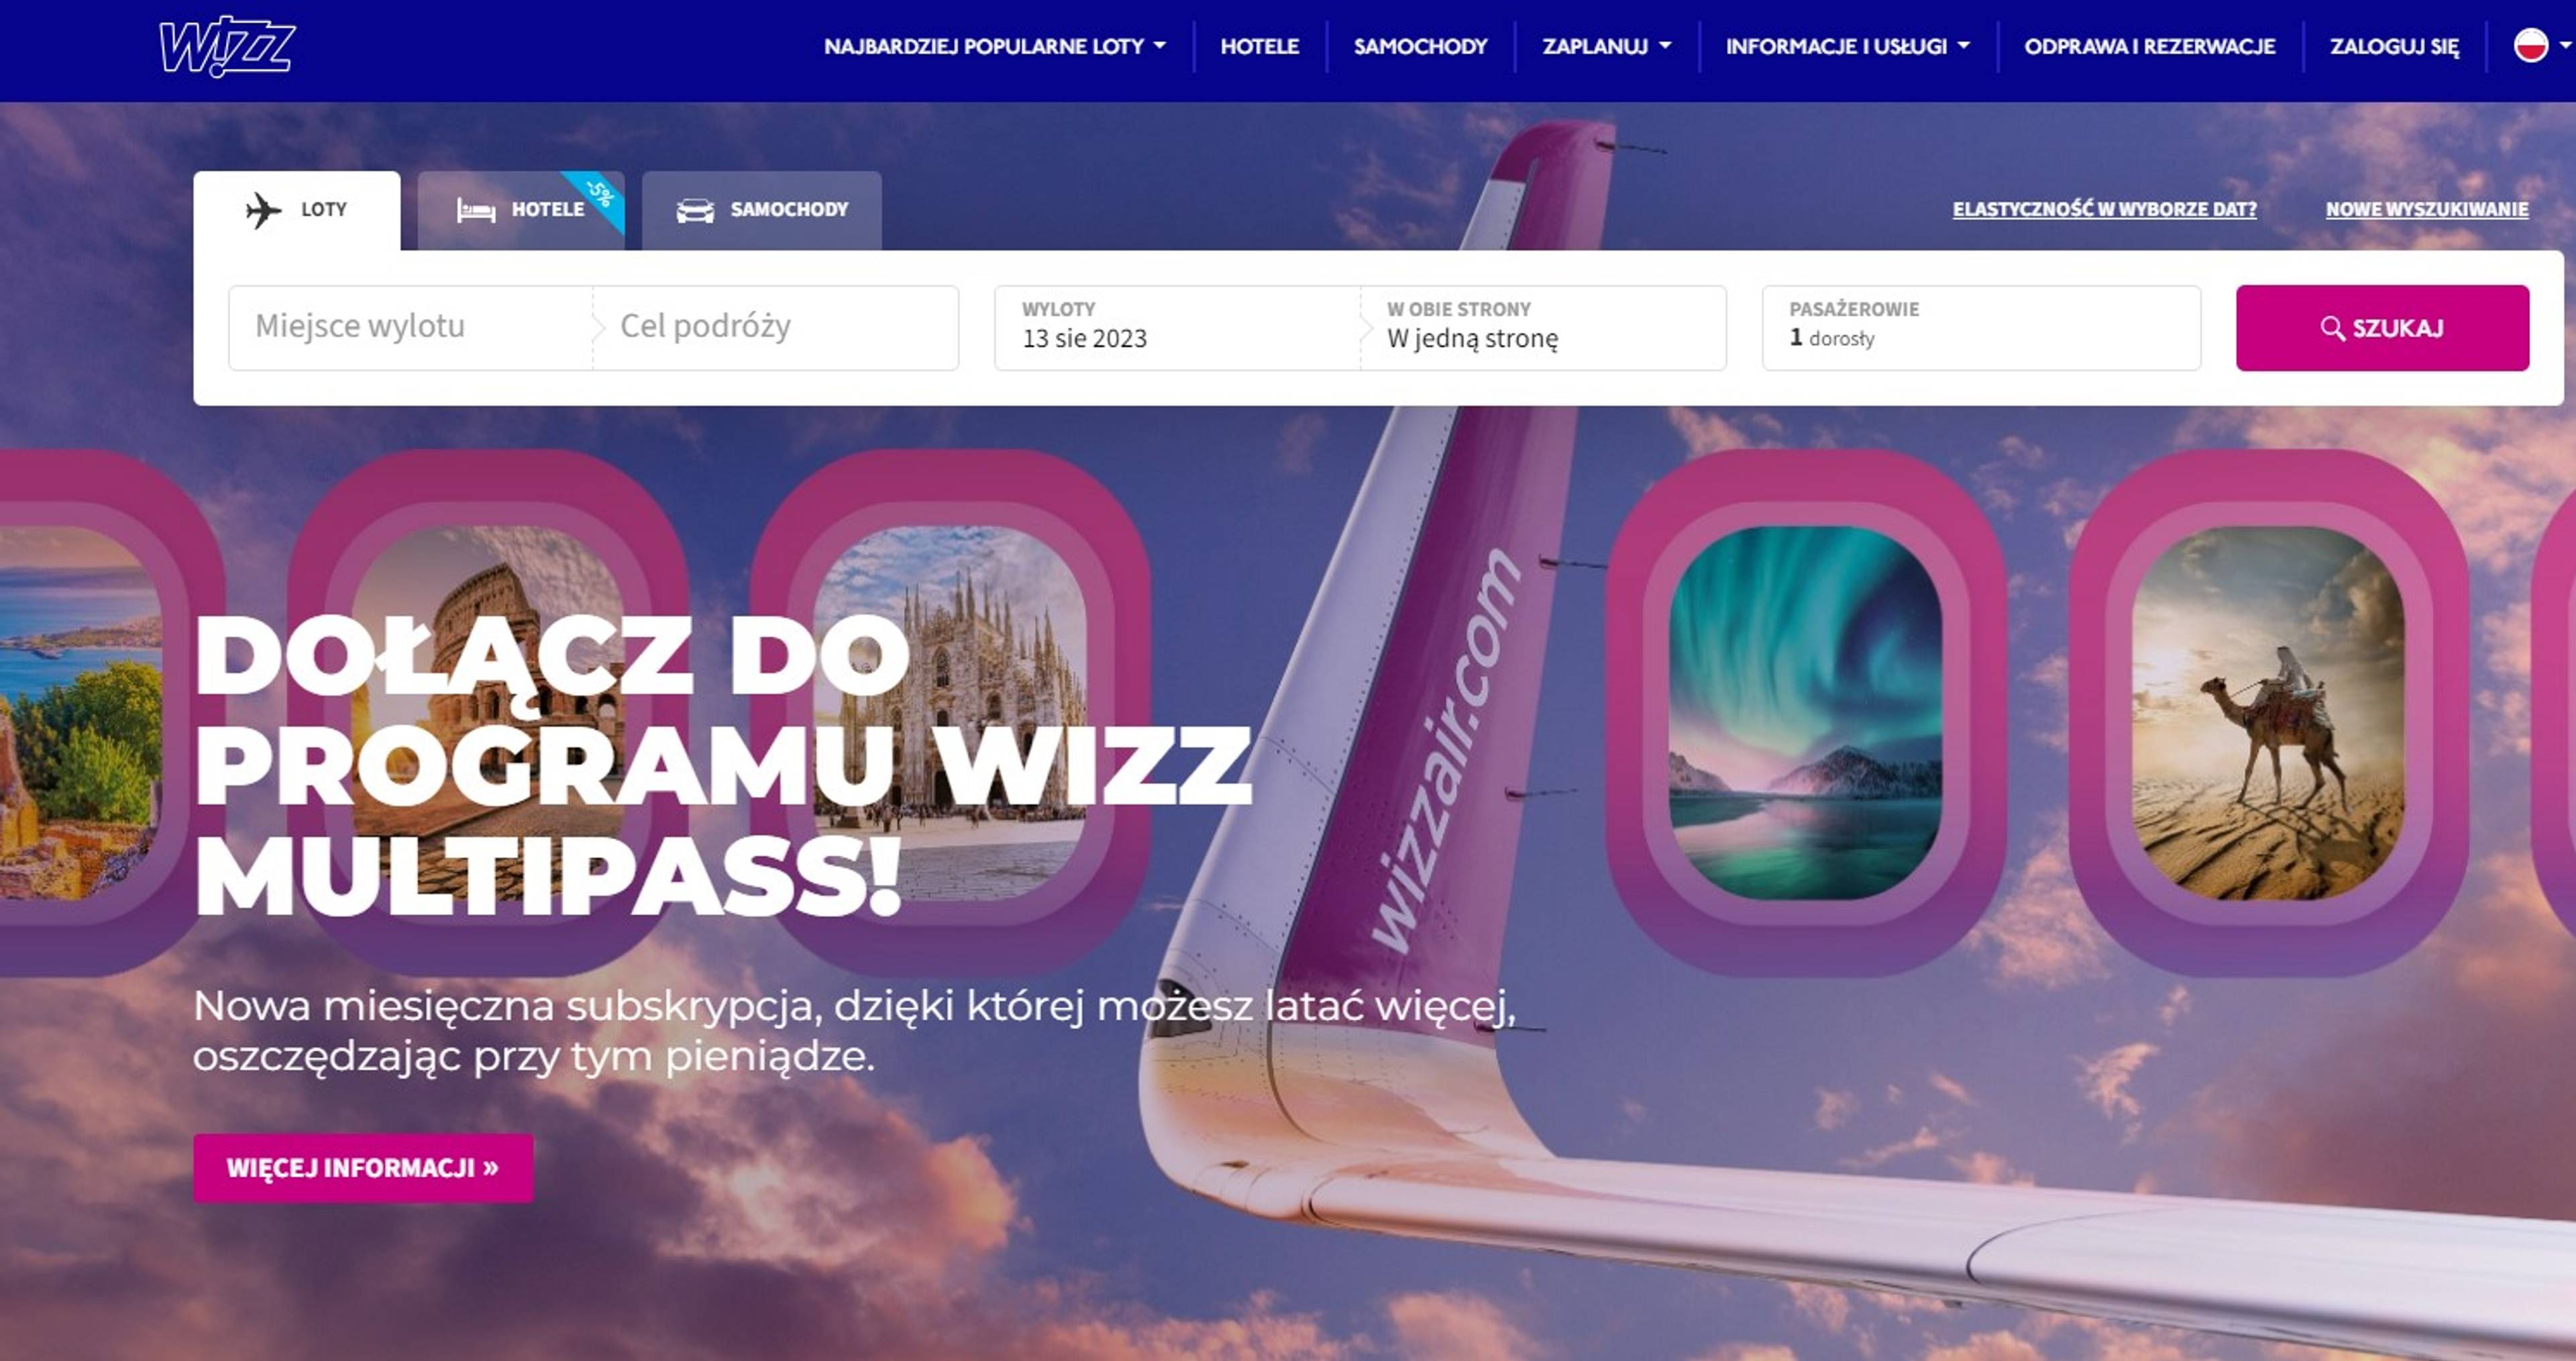Click the bed icon in Hotele tab
The width and height of the screenshot is (2576, 1361).
(476, 210)
